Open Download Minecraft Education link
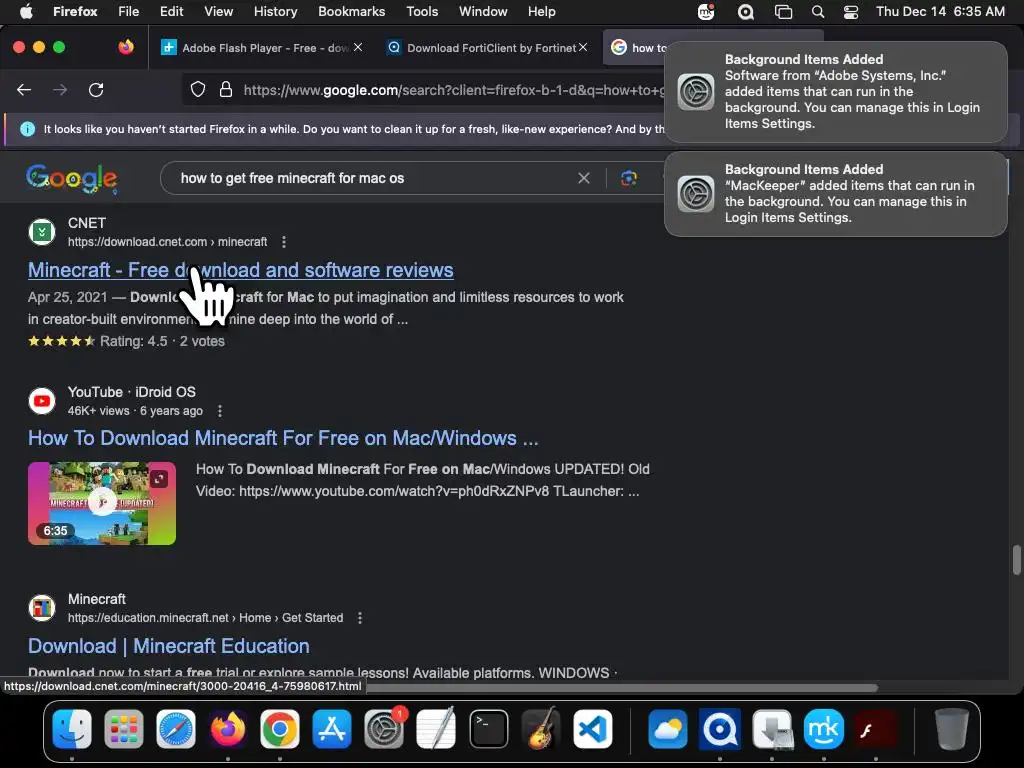The width and height of the screenshot is (1024, 768). pos(168,646)
